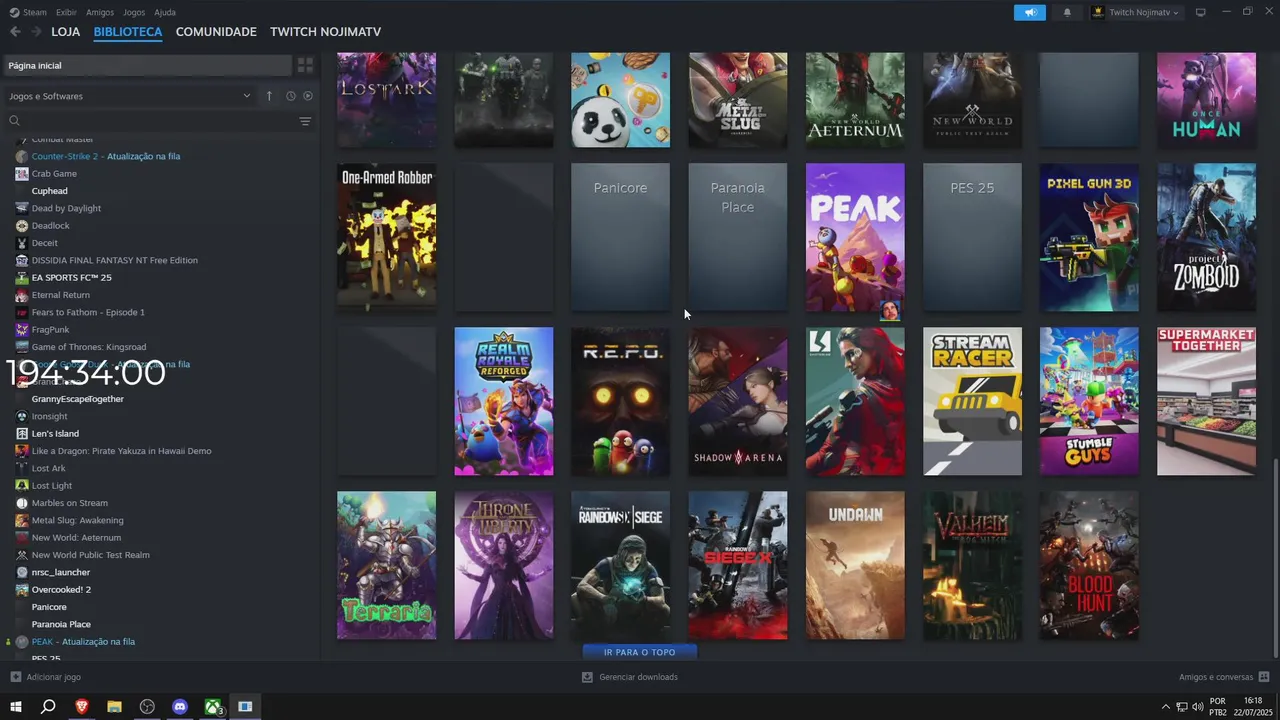Viewport: 1280px width, 720px height.
Task: Open Discord from taskbar
Action: 180,707
